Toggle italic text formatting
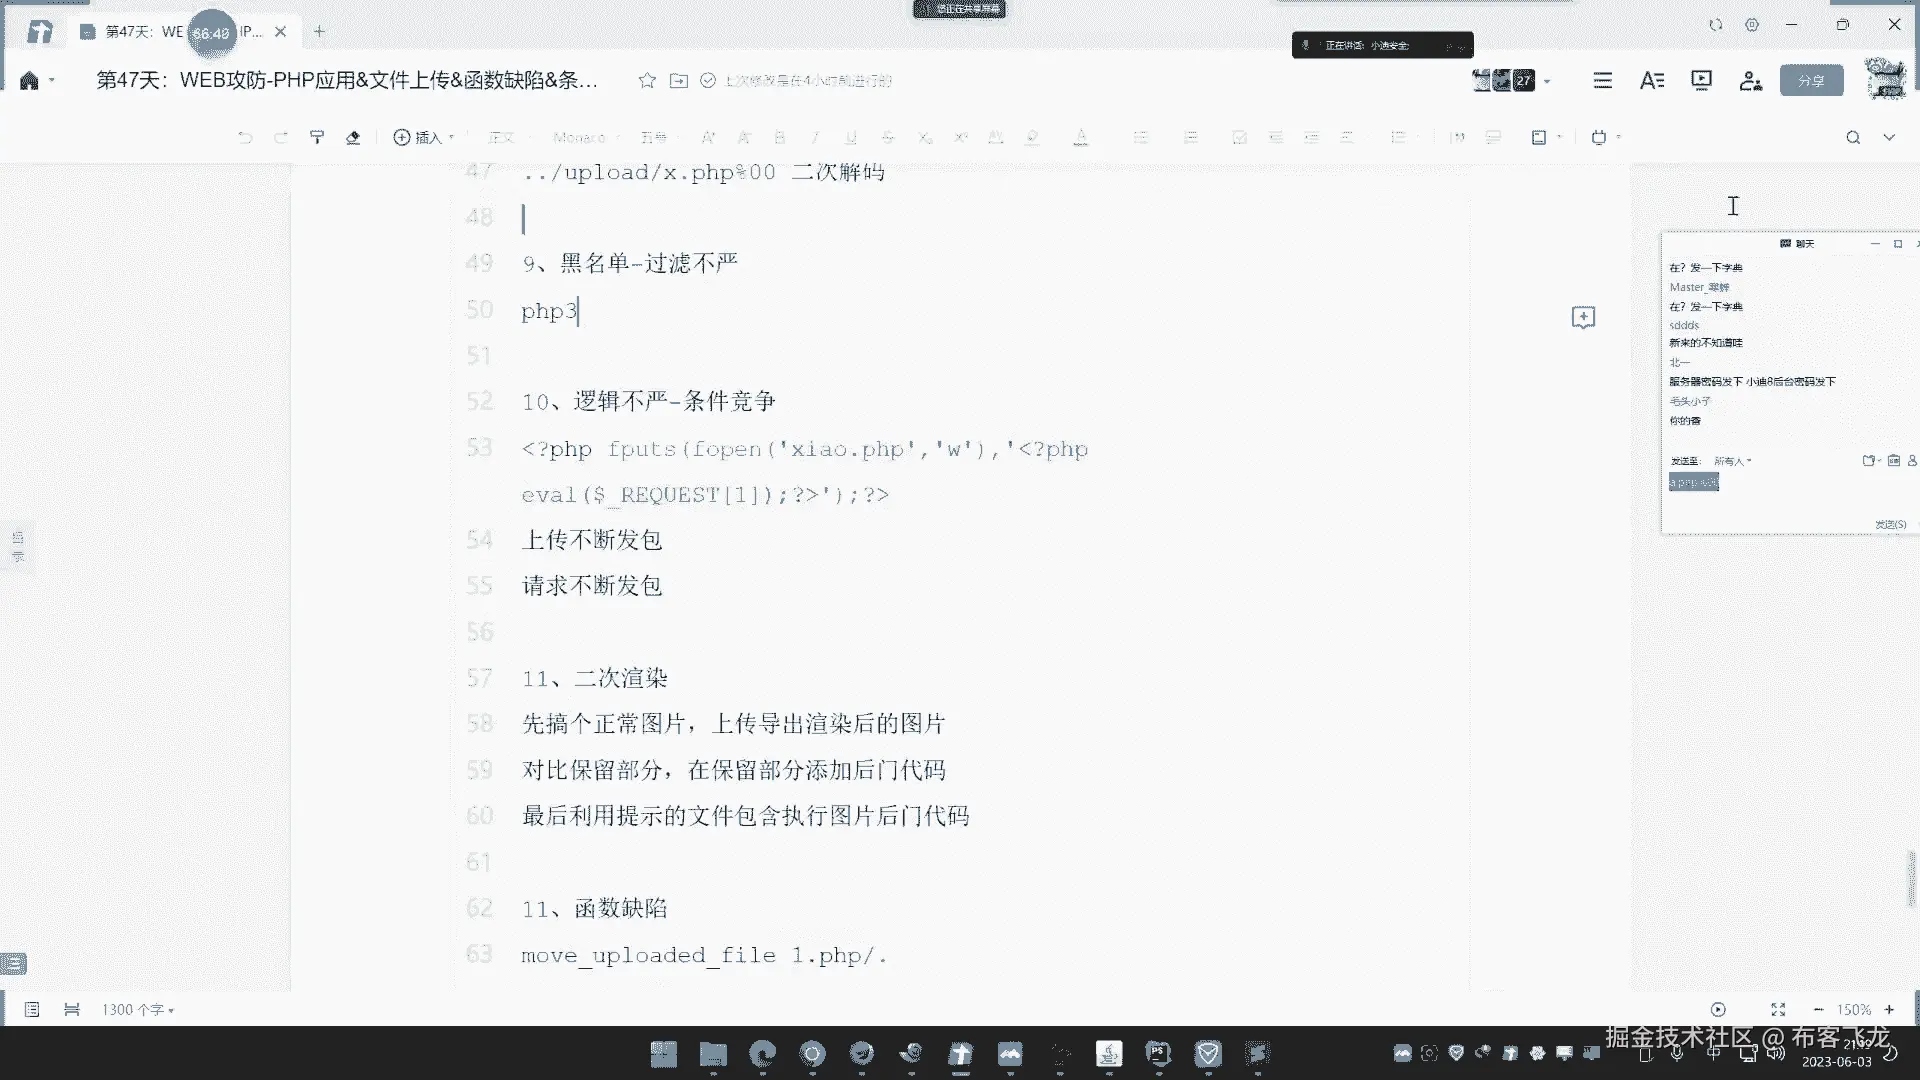 pos(815,137)
